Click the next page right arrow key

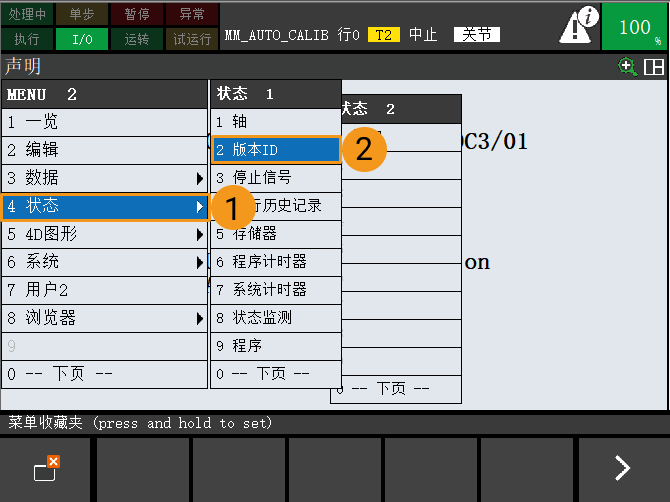(x=622, y=468)
